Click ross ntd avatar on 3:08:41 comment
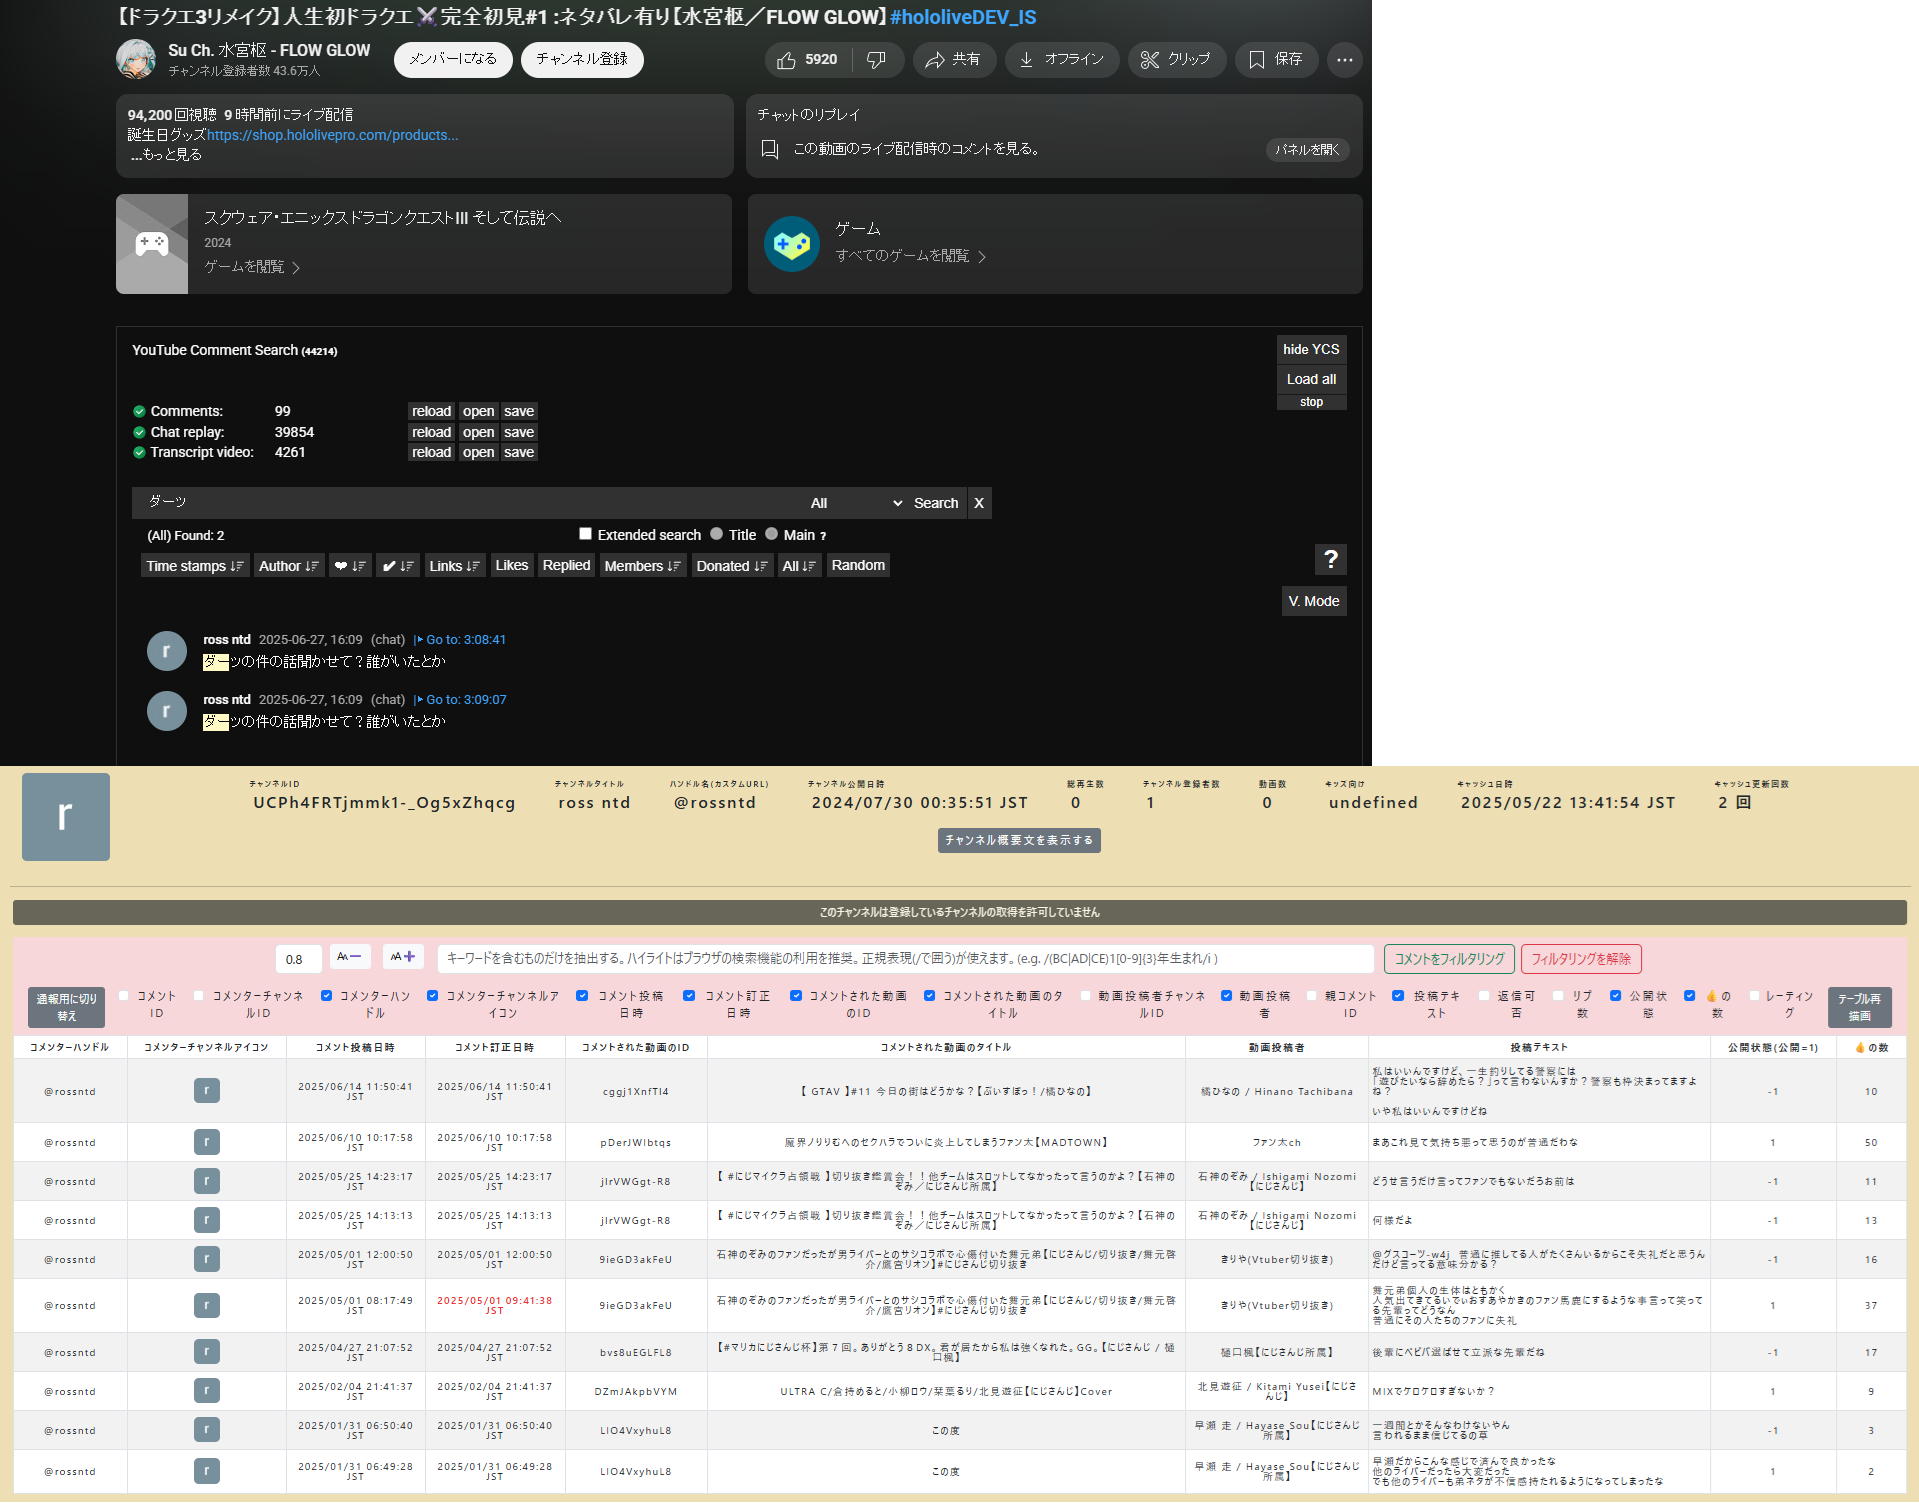The height and width of the screenshot is (1503, 1919). (167, 651)
